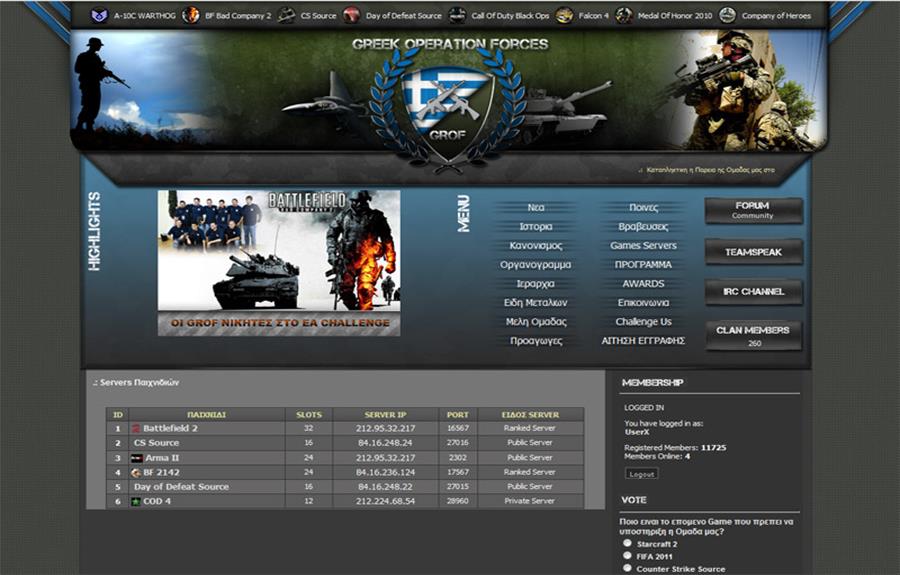Open the Challenge Us menu item

[x=643, y=322]
